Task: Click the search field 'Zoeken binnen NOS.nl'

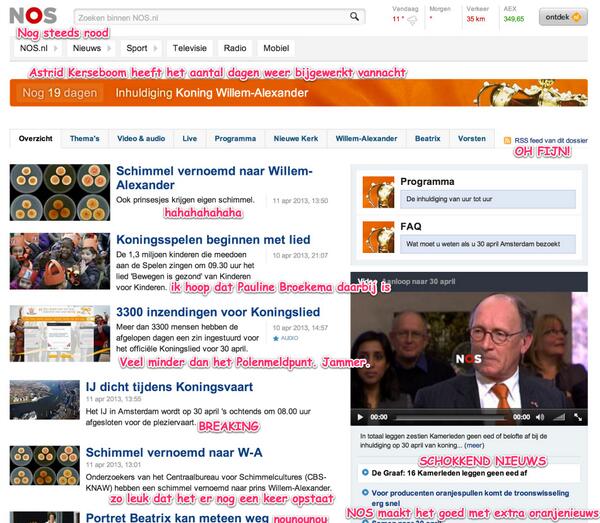Action: pyautogui.click(x=219, y=17)
